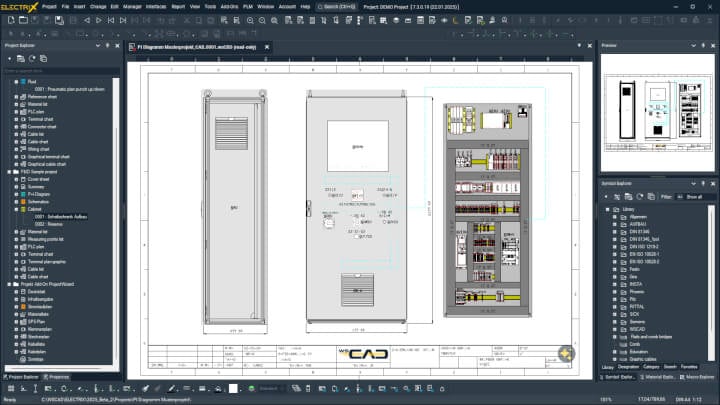The width and height of the screenshot is (720, 405).
Task: Collapse the Cabinet tree node
Action: click(x=13, y=209)
